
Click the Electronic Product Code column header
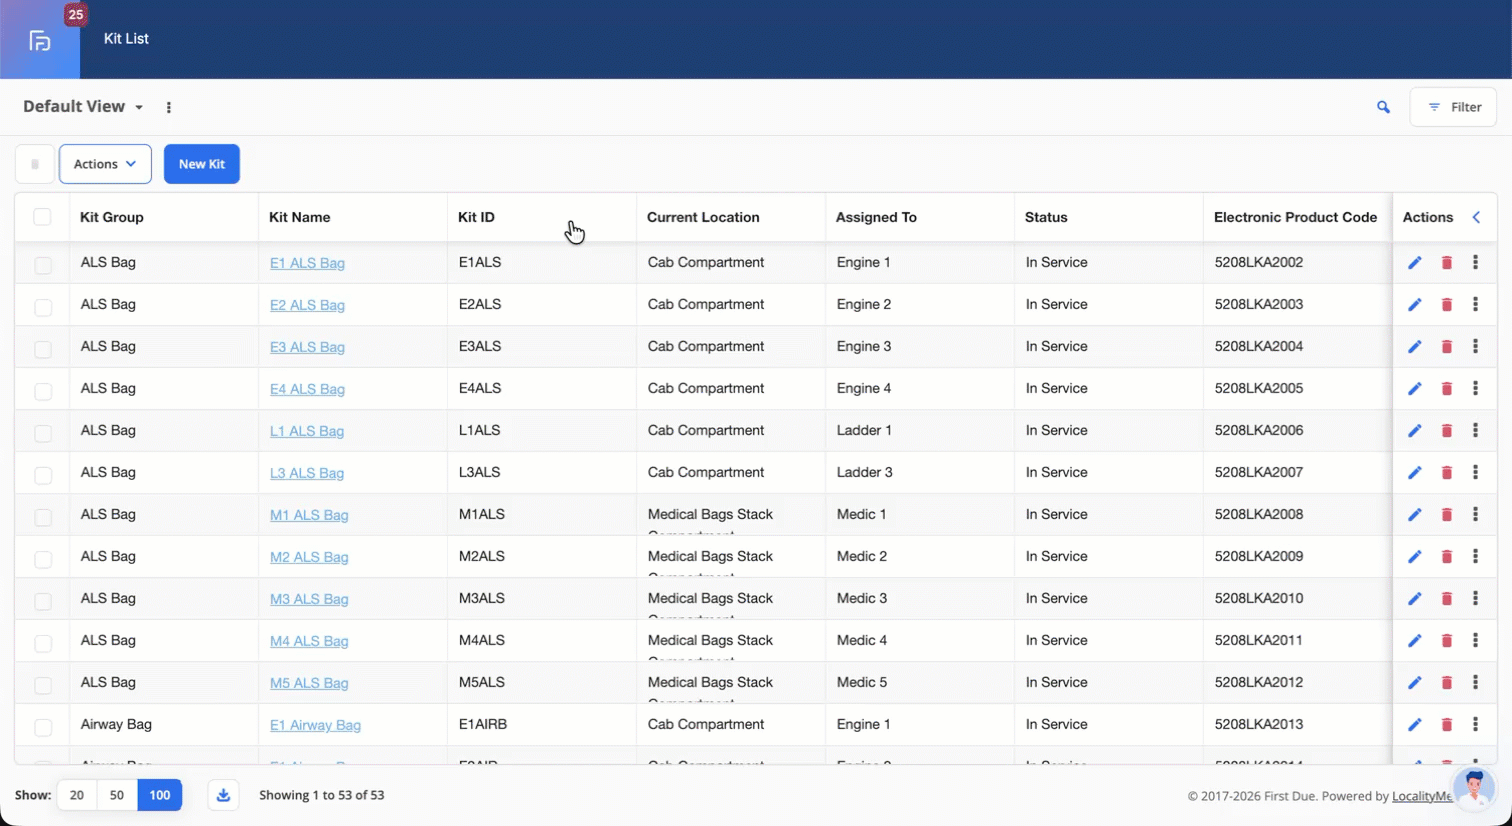pyautogui.click(x=1295, y=217)
